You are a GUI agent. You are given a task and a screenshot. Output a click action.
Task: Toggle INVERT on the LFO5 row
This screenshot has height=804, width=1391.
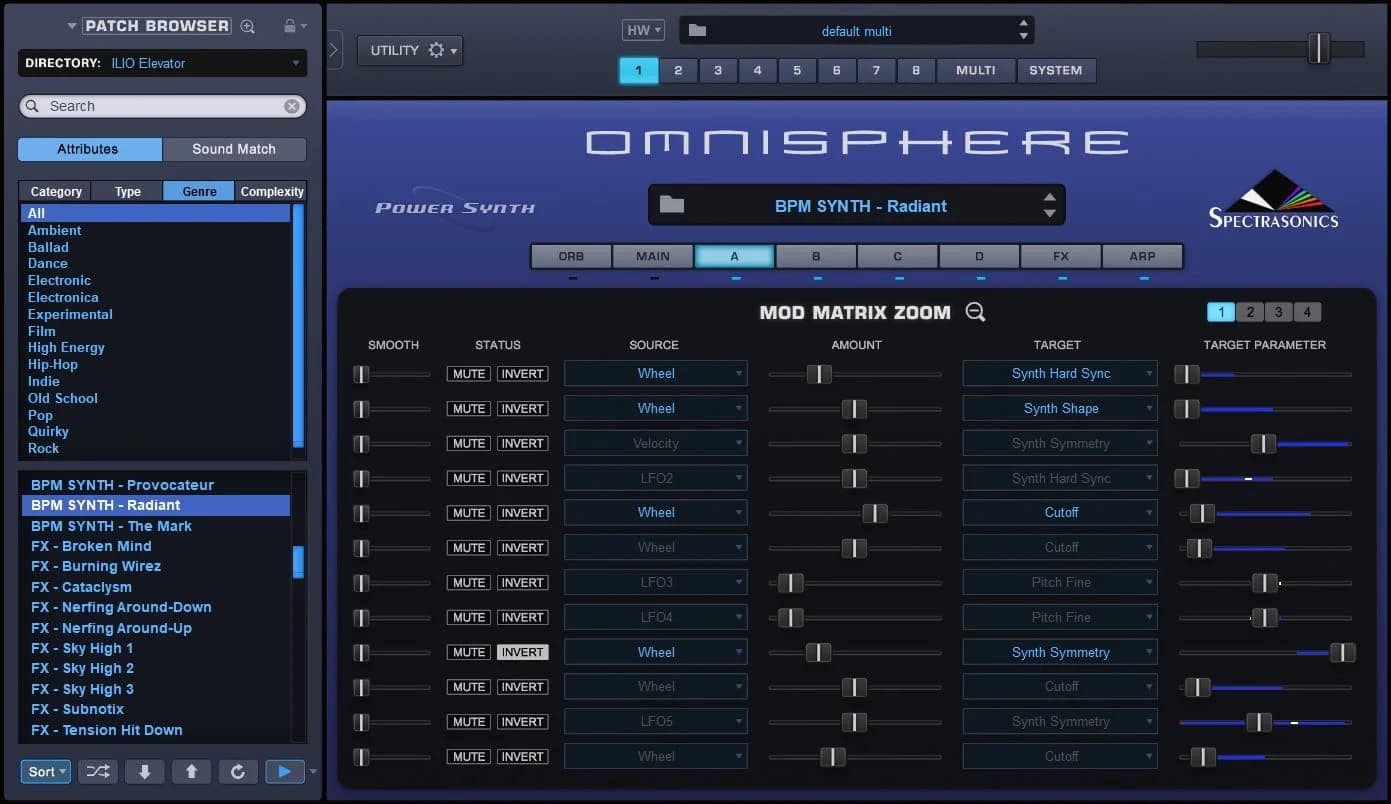[x=522, y=721]
